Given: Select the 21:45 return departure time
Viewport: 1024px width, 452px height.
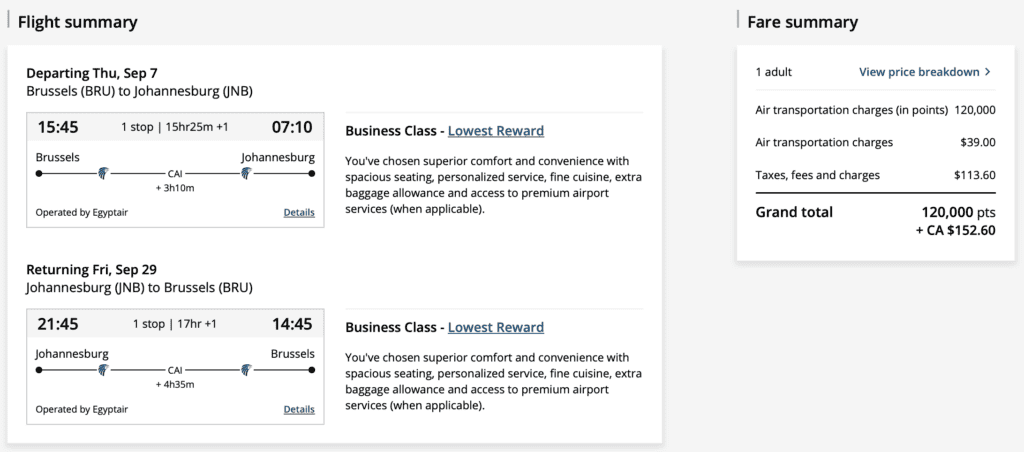Looking at the screenshot, I should 57,323.
